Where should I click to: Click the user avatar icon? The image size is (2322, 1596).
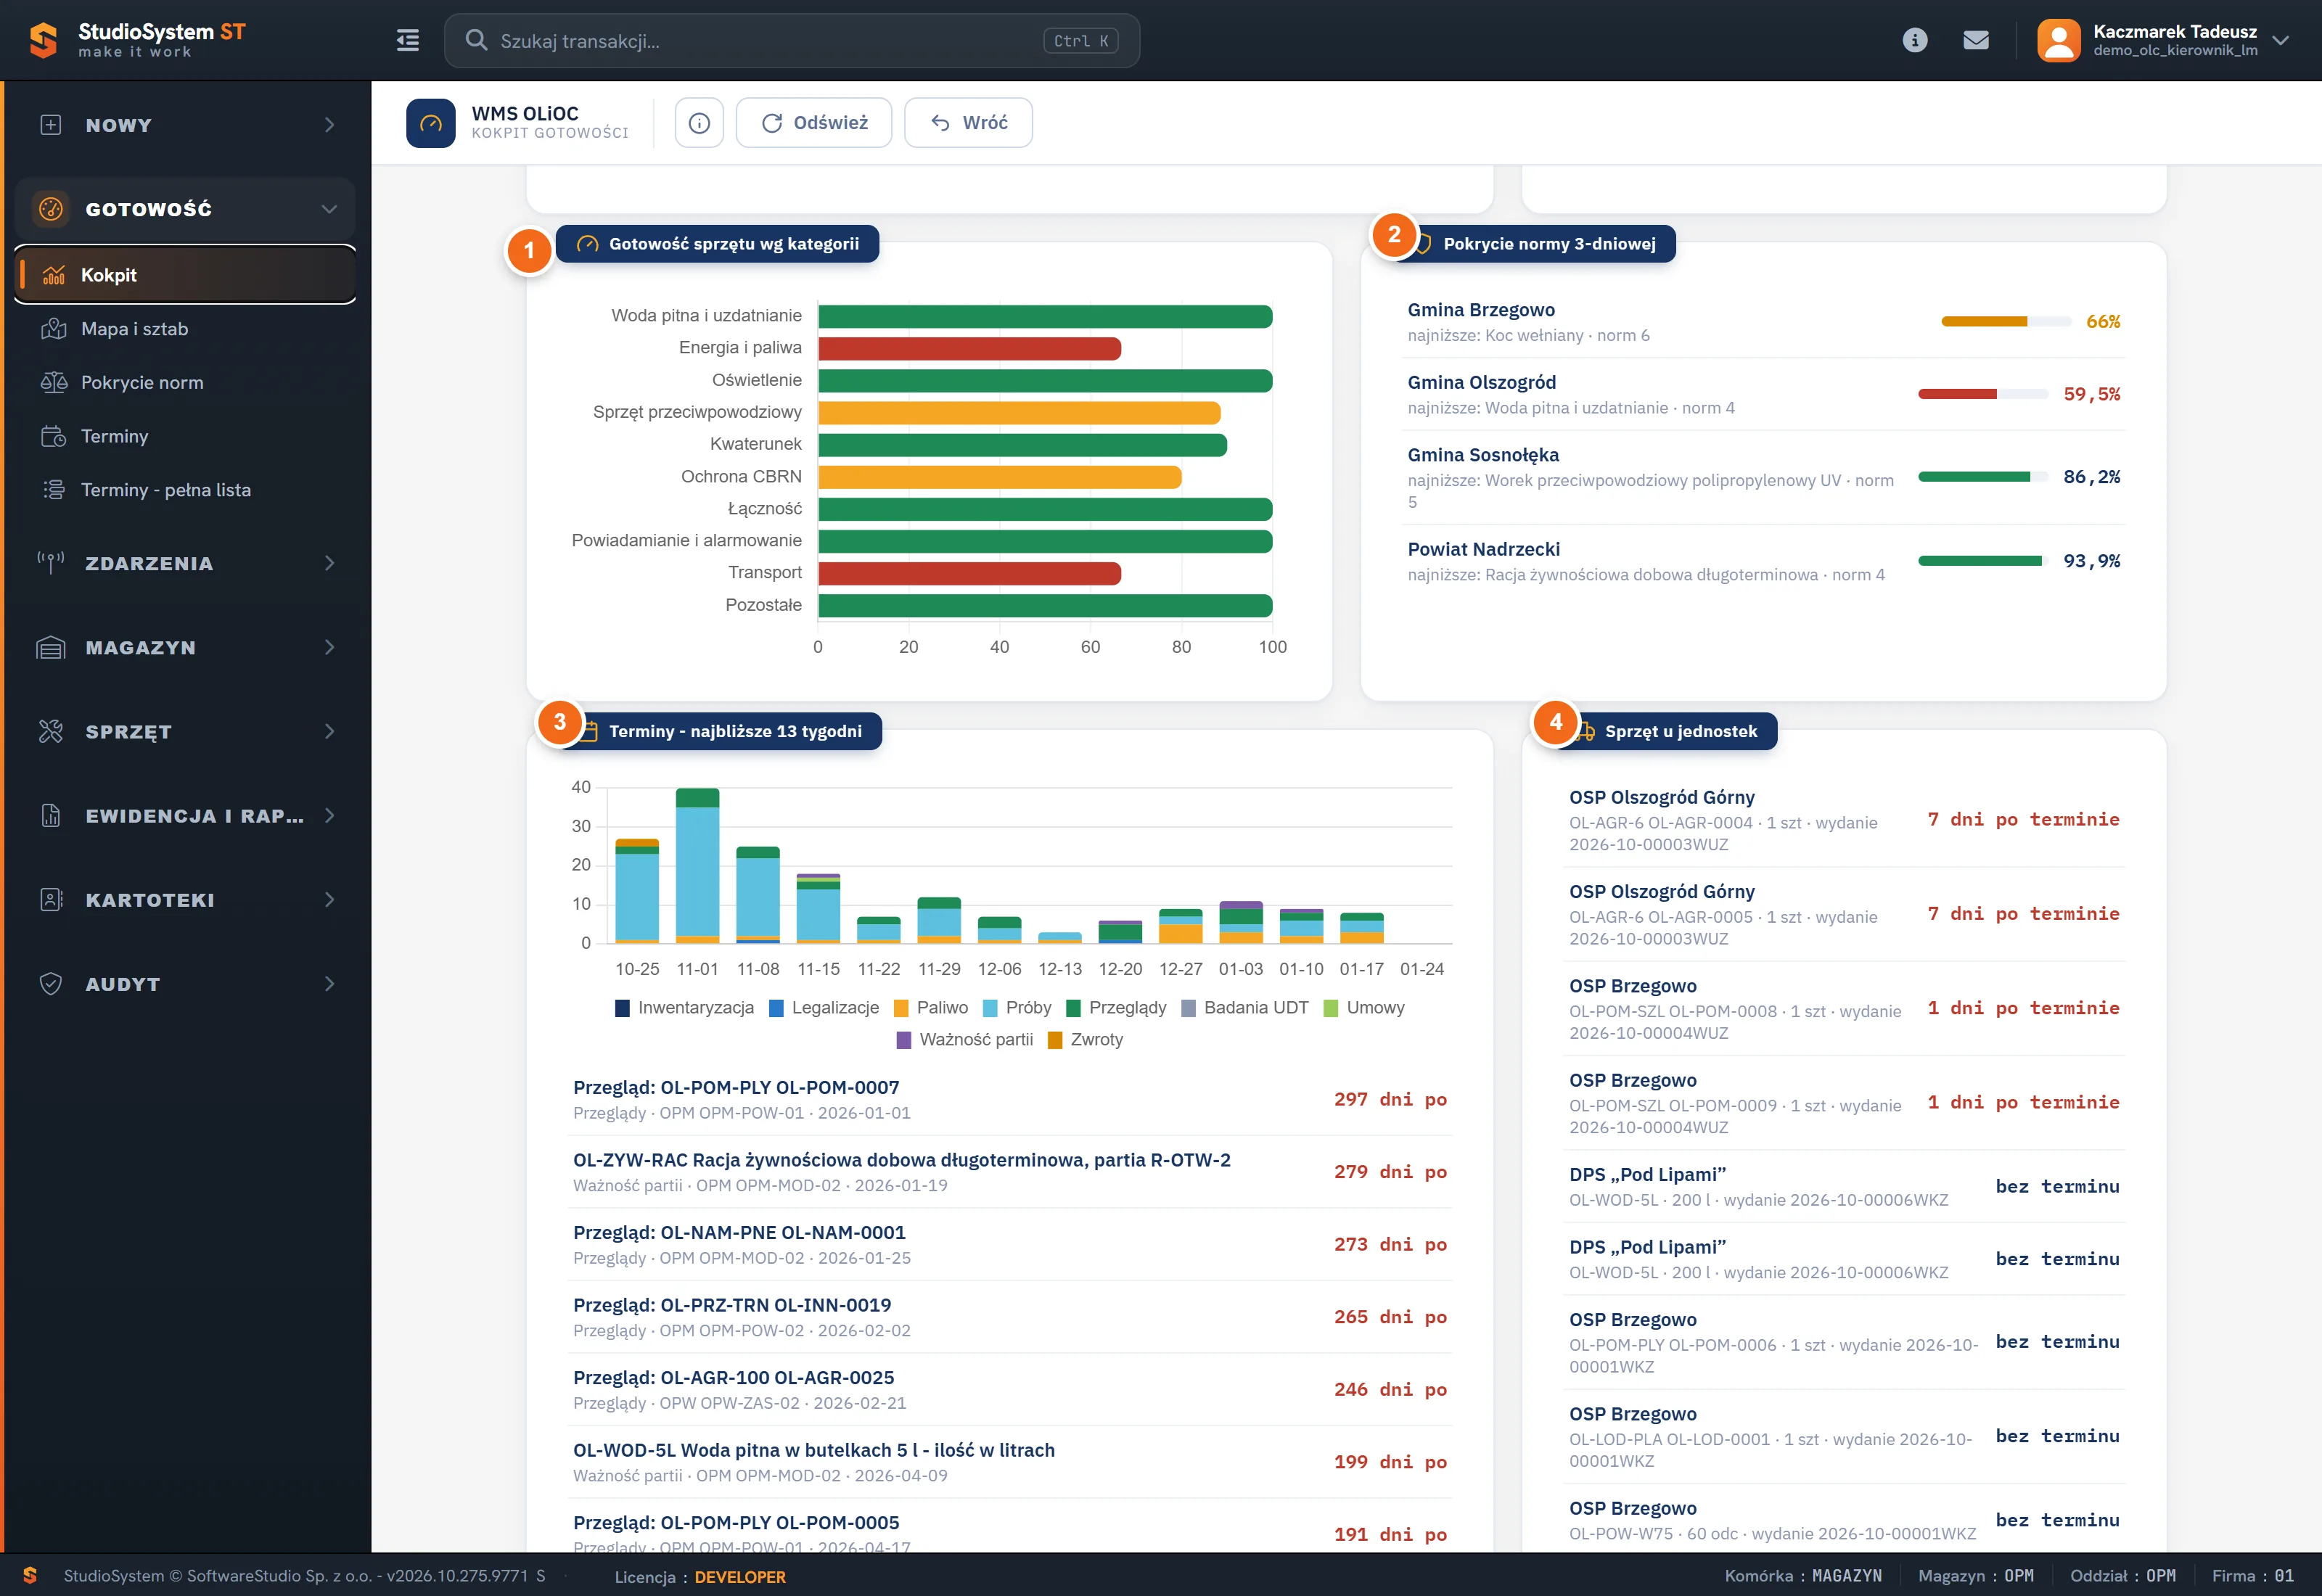2058,40
